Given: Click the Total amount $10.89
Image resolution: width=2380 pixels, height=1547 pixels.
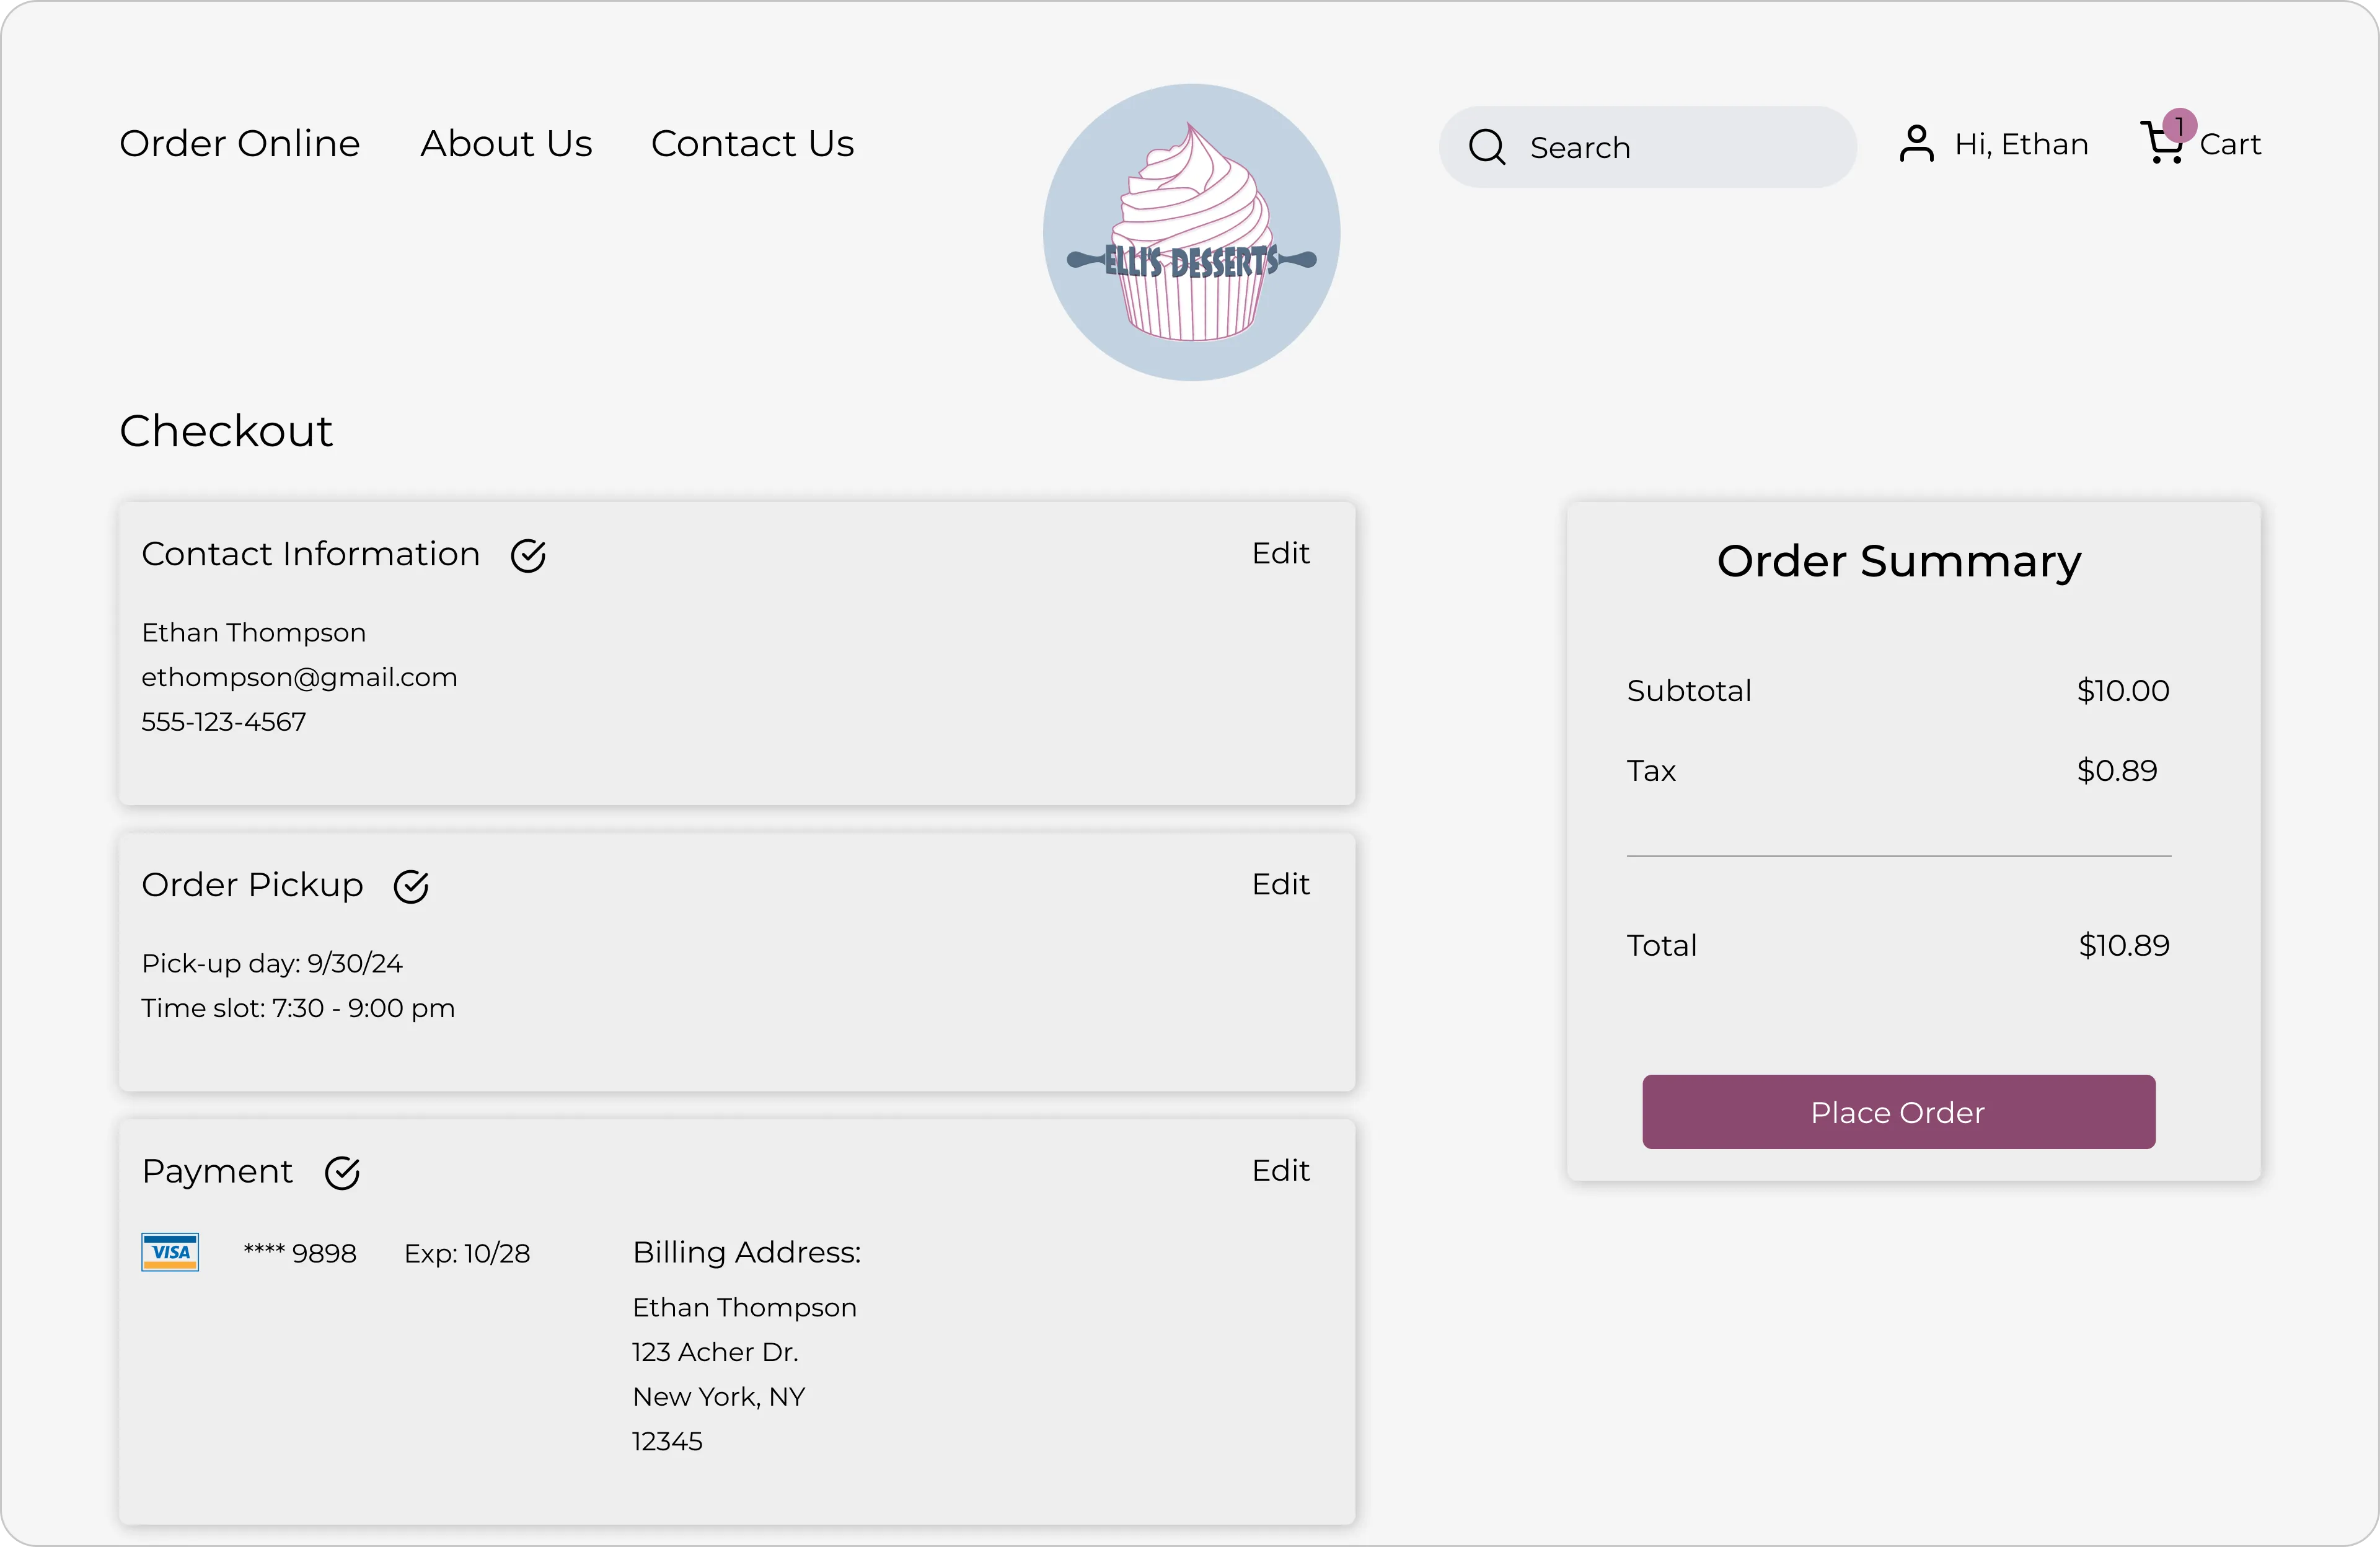Looking at the screenshot, I should (2124, 945).
